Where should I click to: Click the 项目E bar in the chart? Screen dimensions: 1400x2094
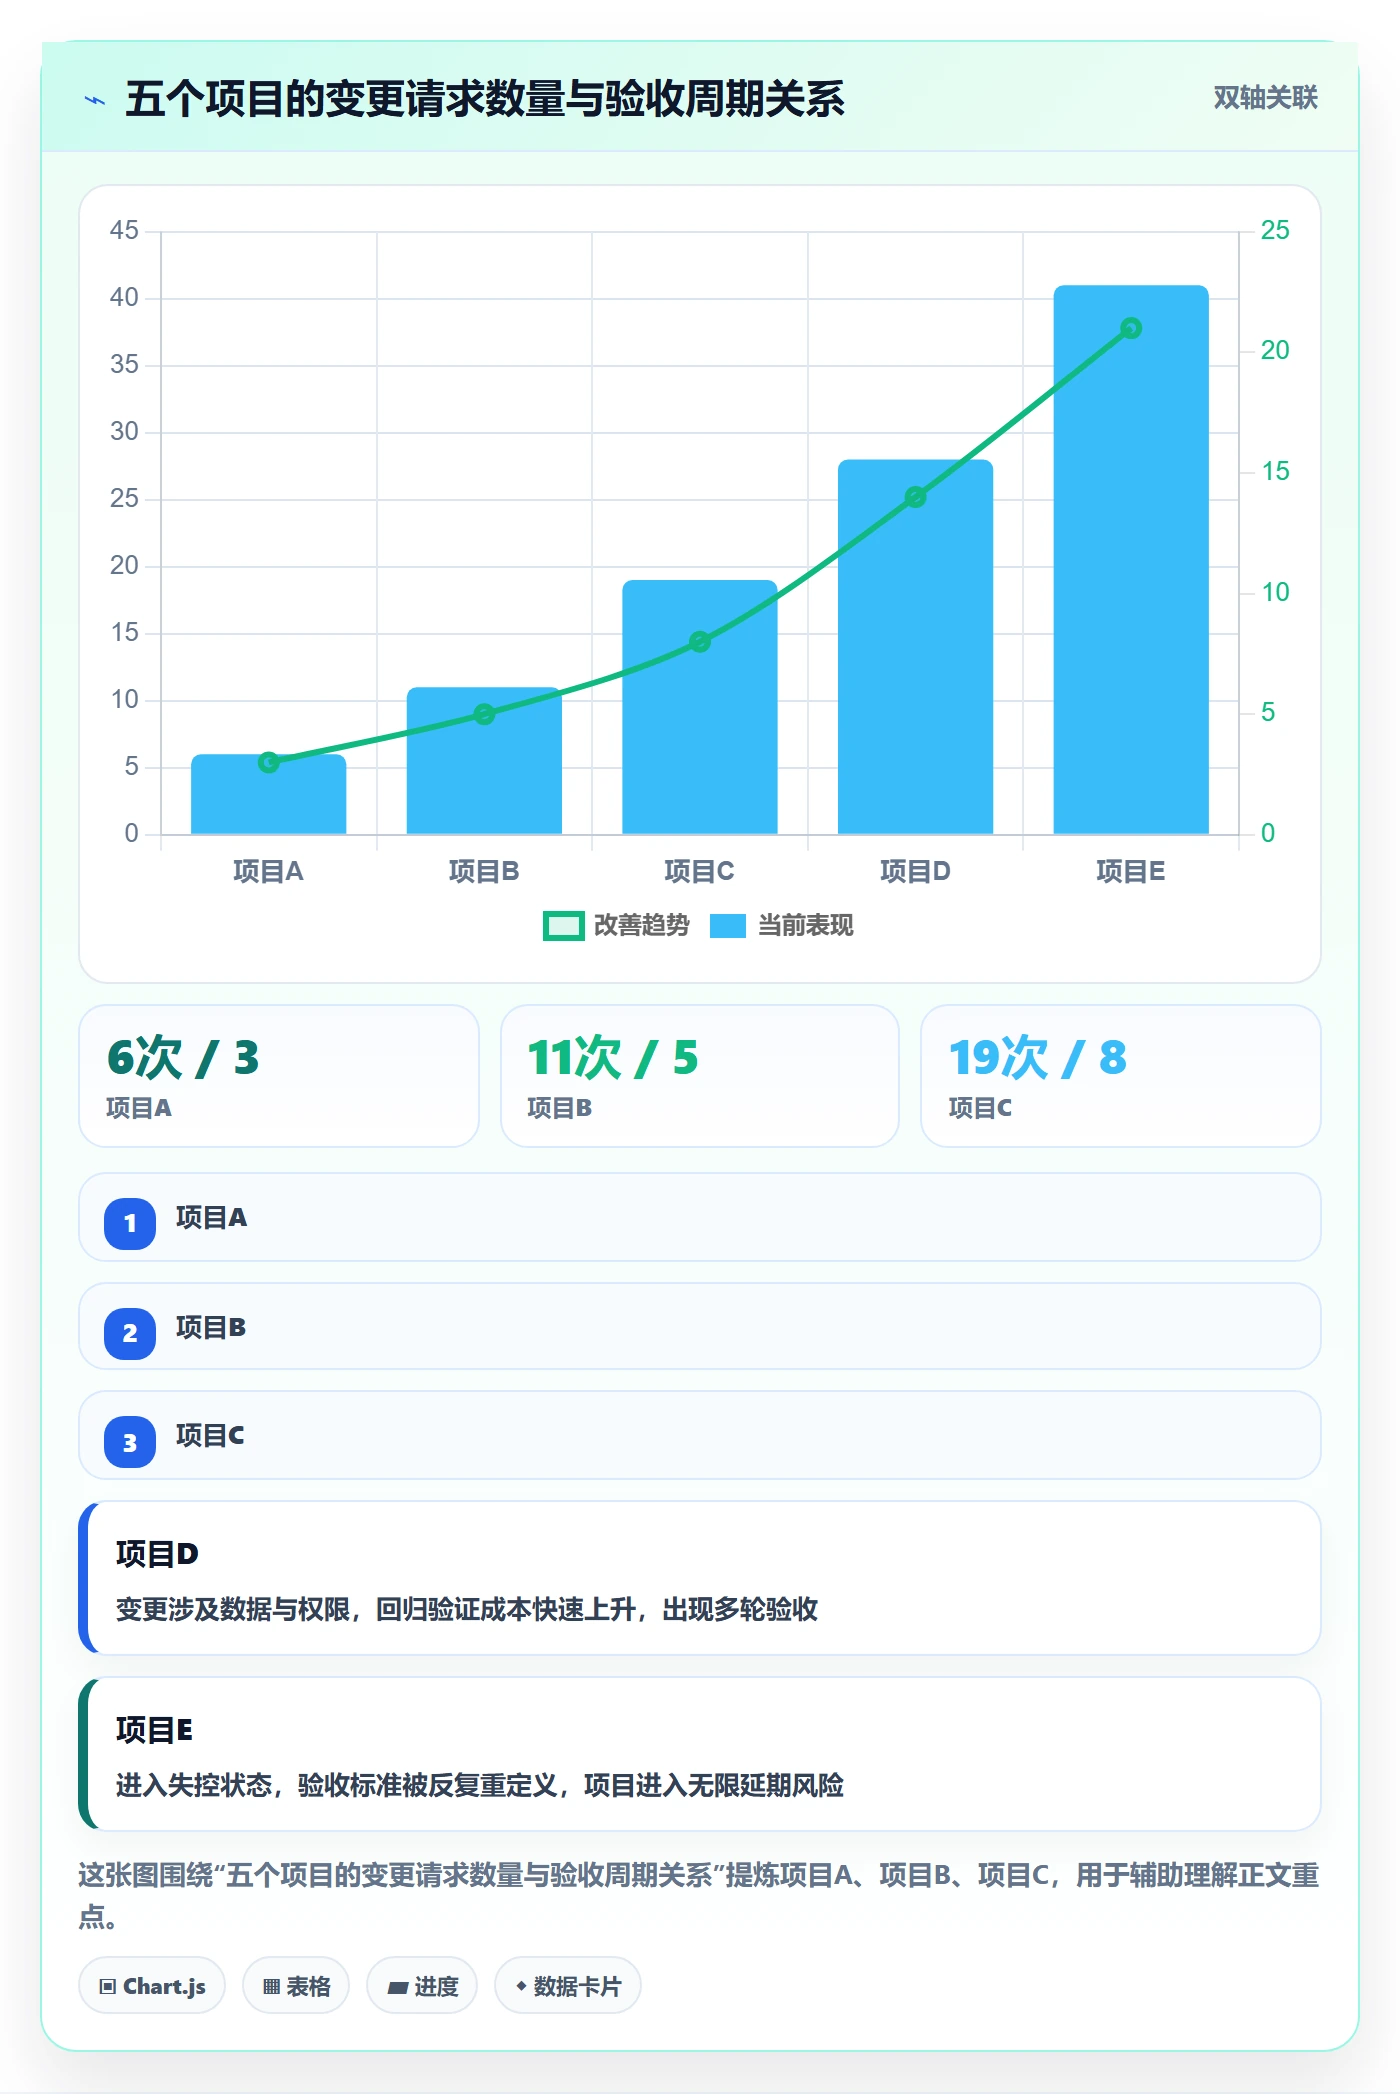pyautogui.click(x=1131, y=560)
